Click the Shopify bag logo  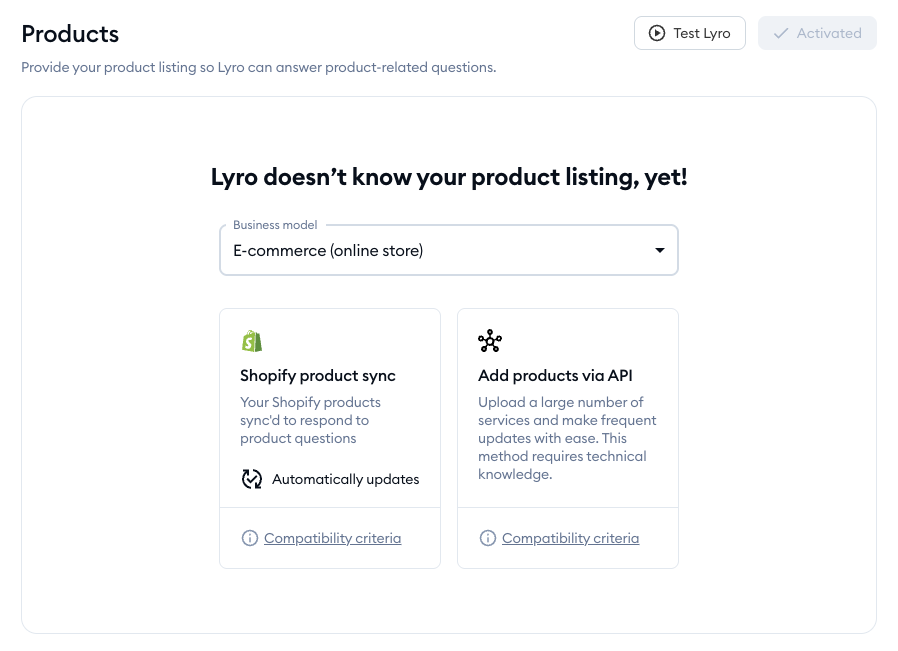pyautogui.click(x=252, y=341)
